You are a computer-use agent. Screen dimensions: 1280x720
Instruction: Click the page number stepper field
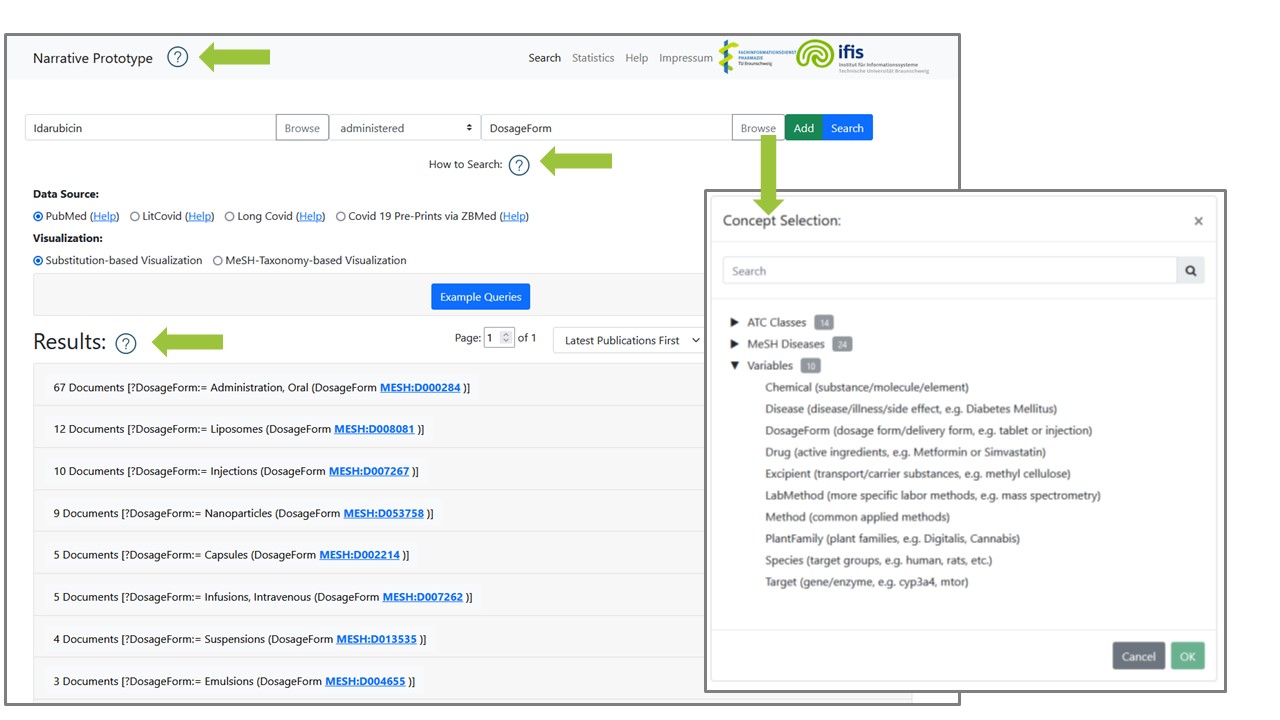[498, 338]
